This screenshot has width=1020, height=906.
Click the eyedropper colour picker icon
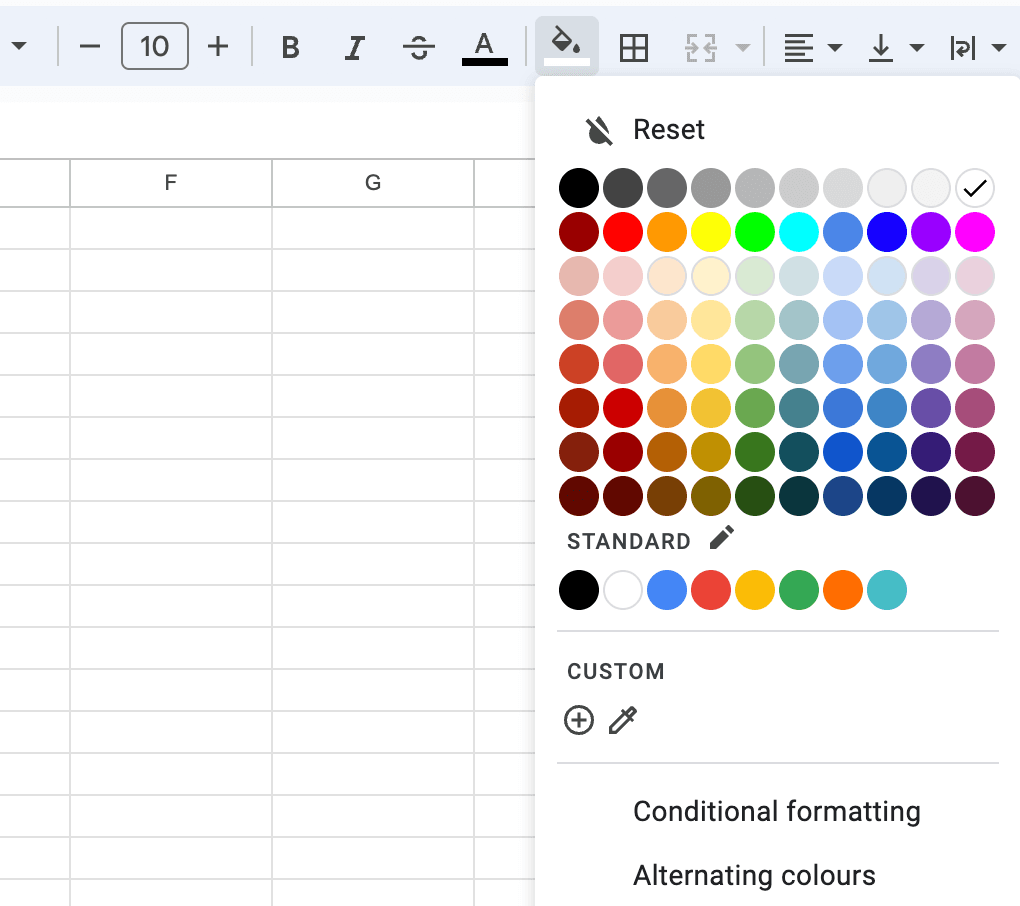pos(623,720)
